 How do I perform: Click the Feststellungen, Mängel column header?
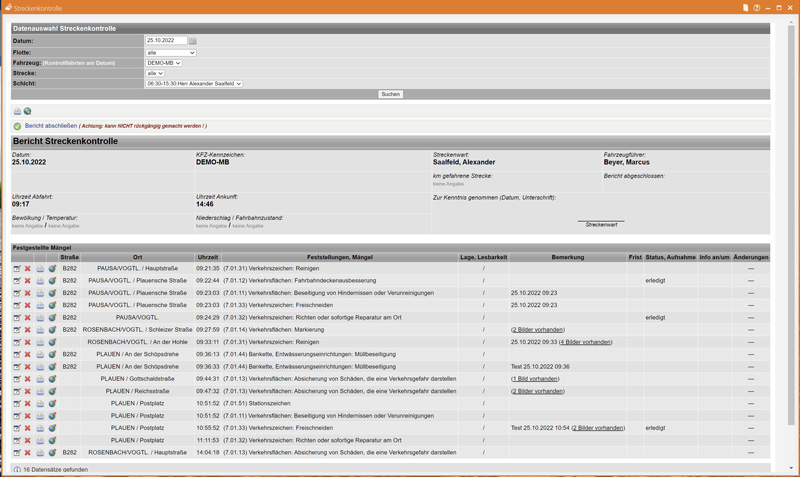click(340, 257)
